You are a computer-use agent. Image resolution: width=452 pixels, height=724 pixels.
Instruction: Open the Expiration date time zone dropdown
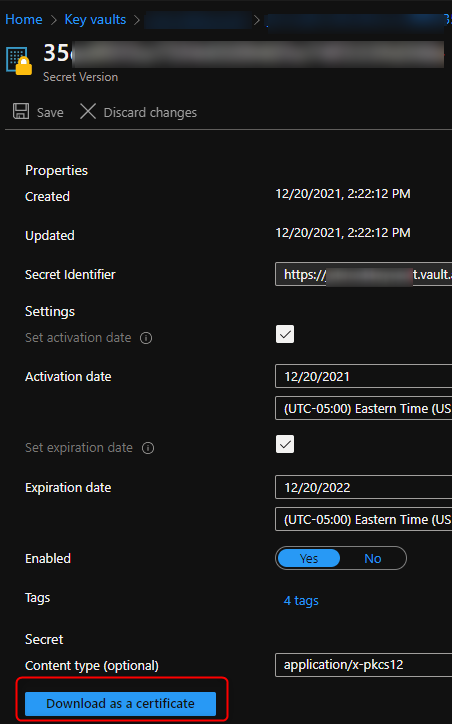tap(363, 519)
